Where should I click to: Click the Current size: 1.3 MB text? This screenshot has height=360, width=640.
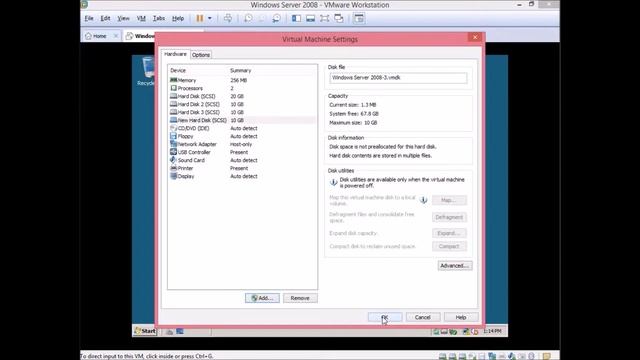point(353,105)
